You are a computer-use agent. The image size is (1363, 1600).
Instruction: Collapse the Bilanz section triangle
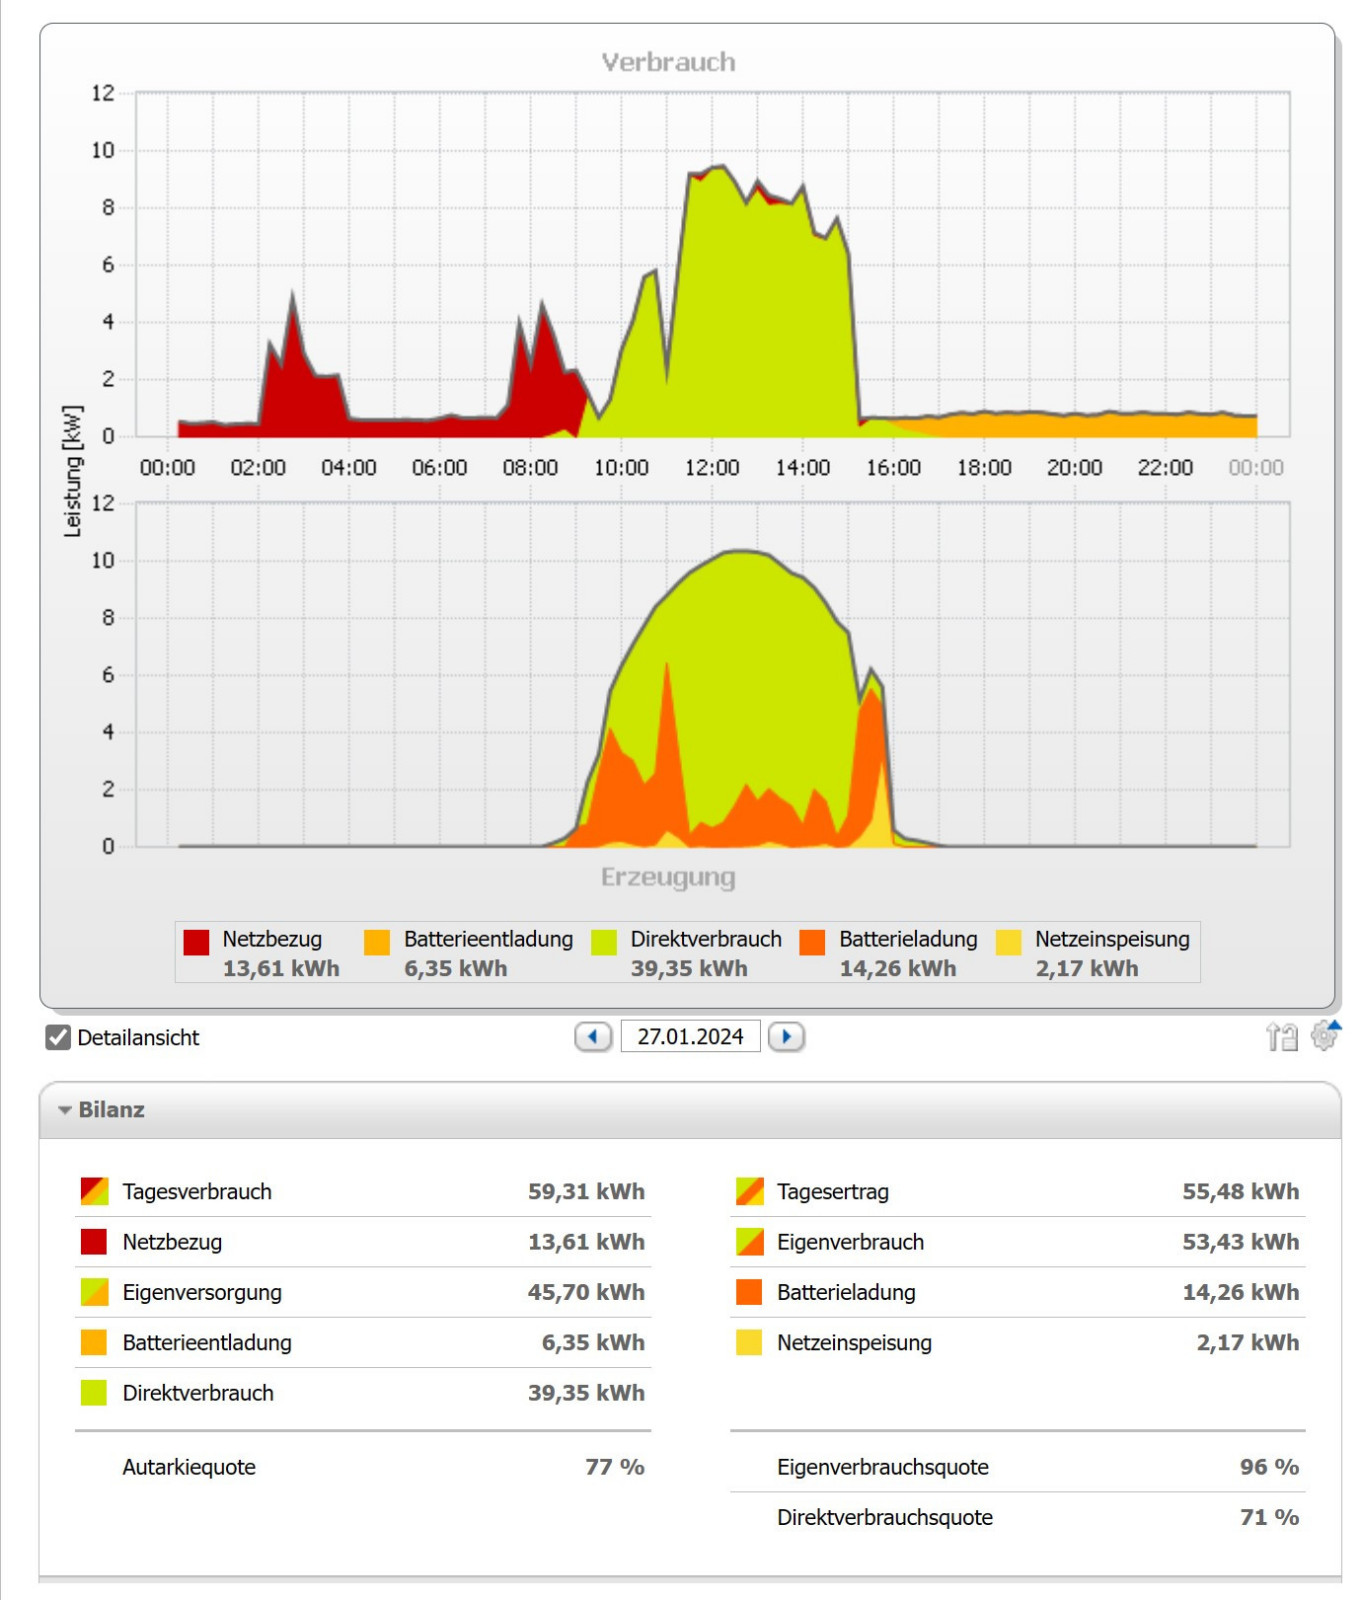point(65,1110)
